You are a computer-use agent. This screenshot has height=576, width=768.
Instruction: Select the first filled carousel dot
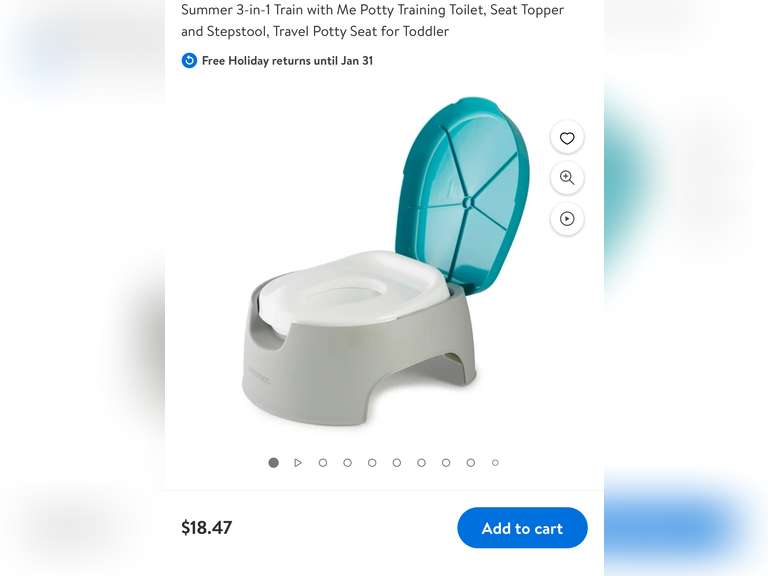pos(273,462)
